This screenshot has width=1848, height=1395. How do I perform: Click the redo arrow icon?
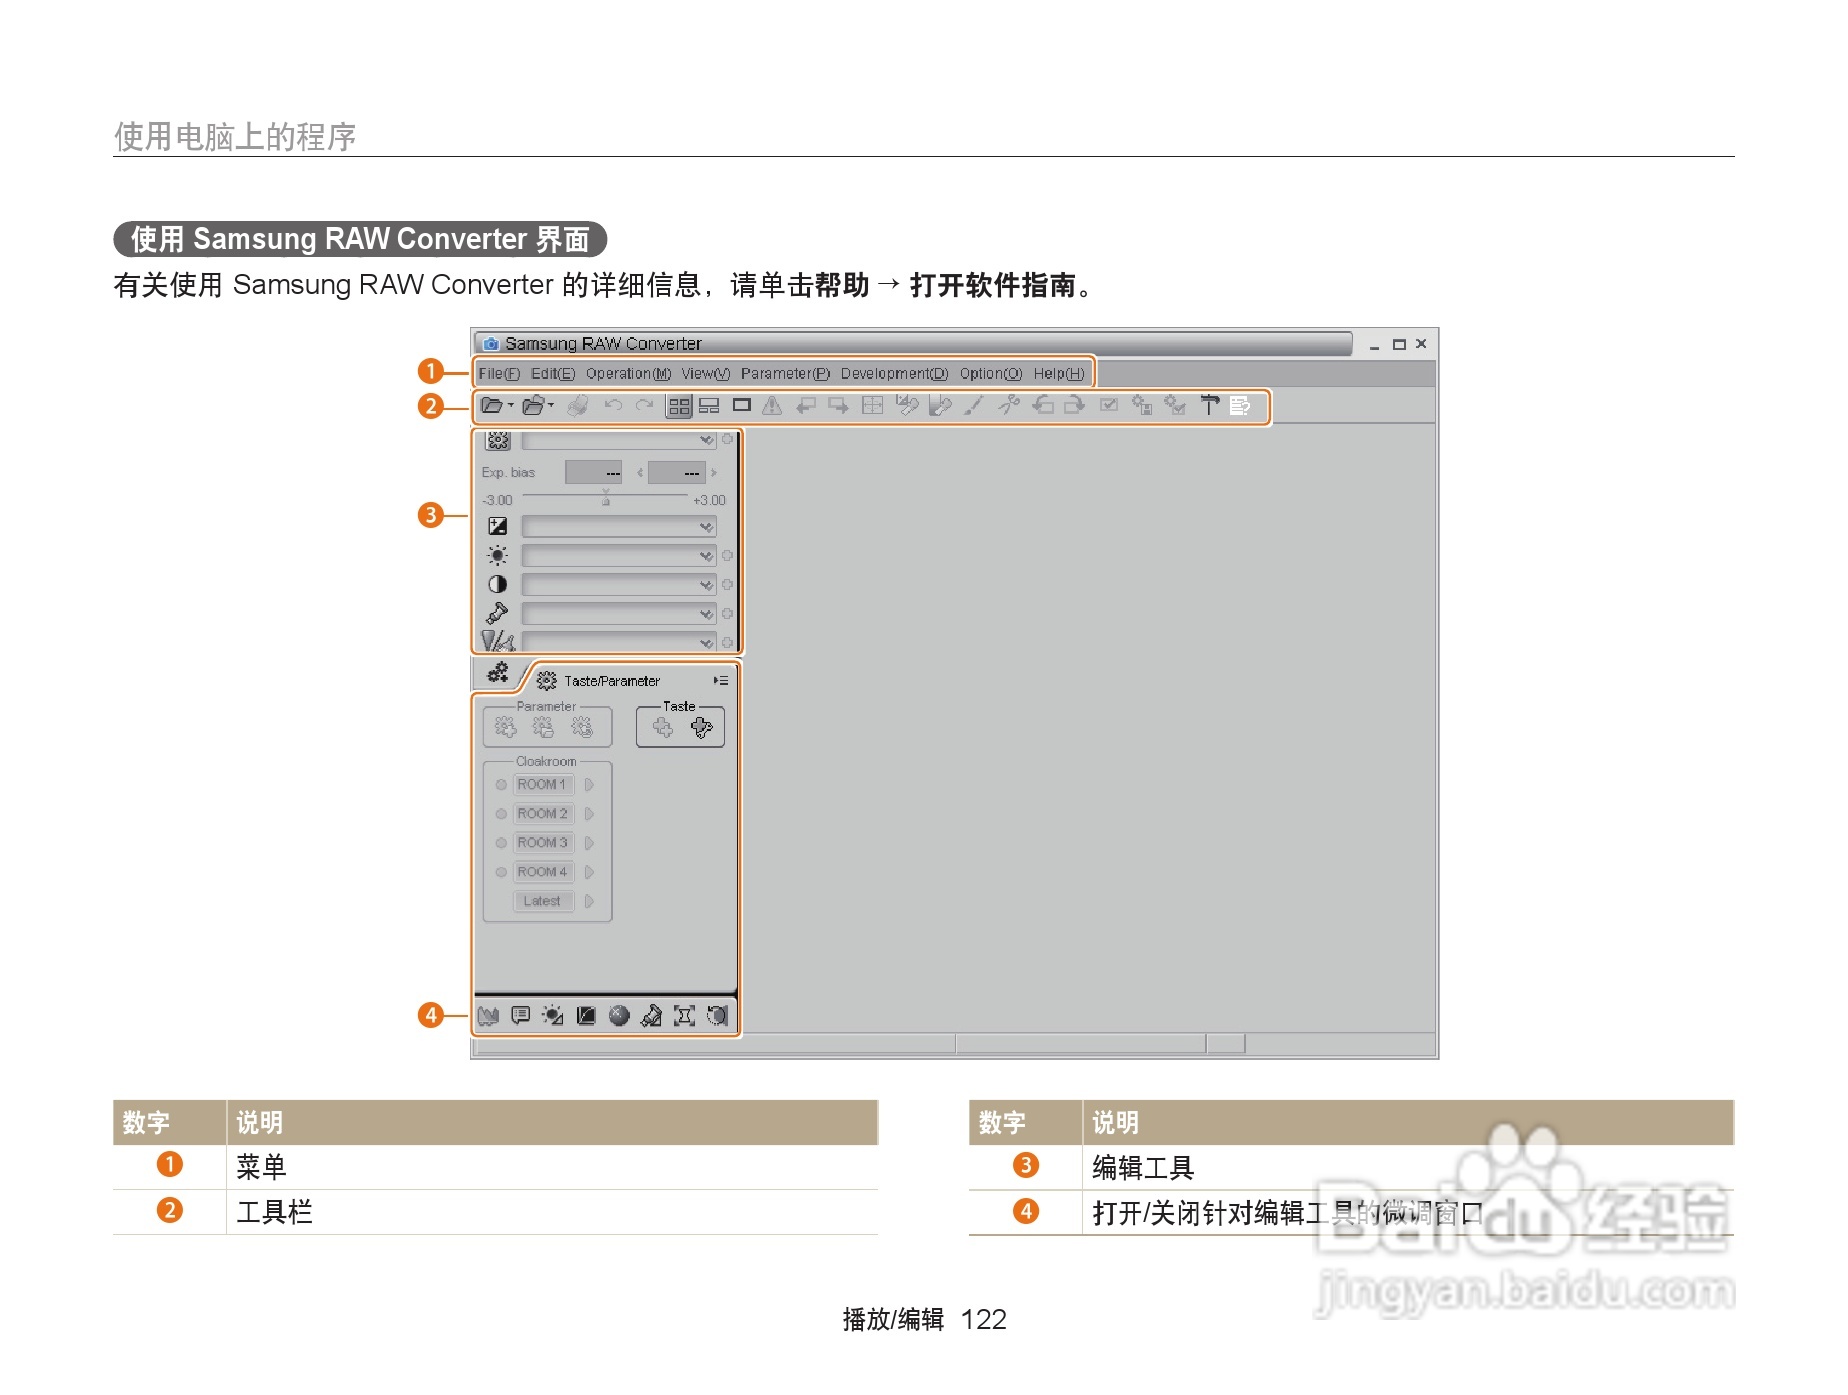pyautogui.click(x=645, y=406)
